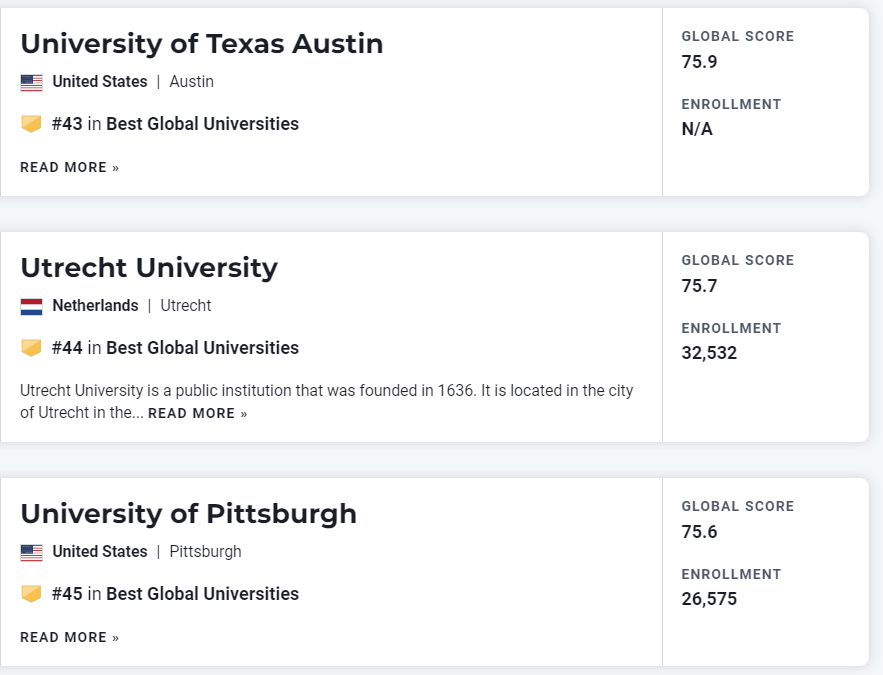Click the Utrecht University description text
This screenshot has height=675, width=883.
[326, 391]
